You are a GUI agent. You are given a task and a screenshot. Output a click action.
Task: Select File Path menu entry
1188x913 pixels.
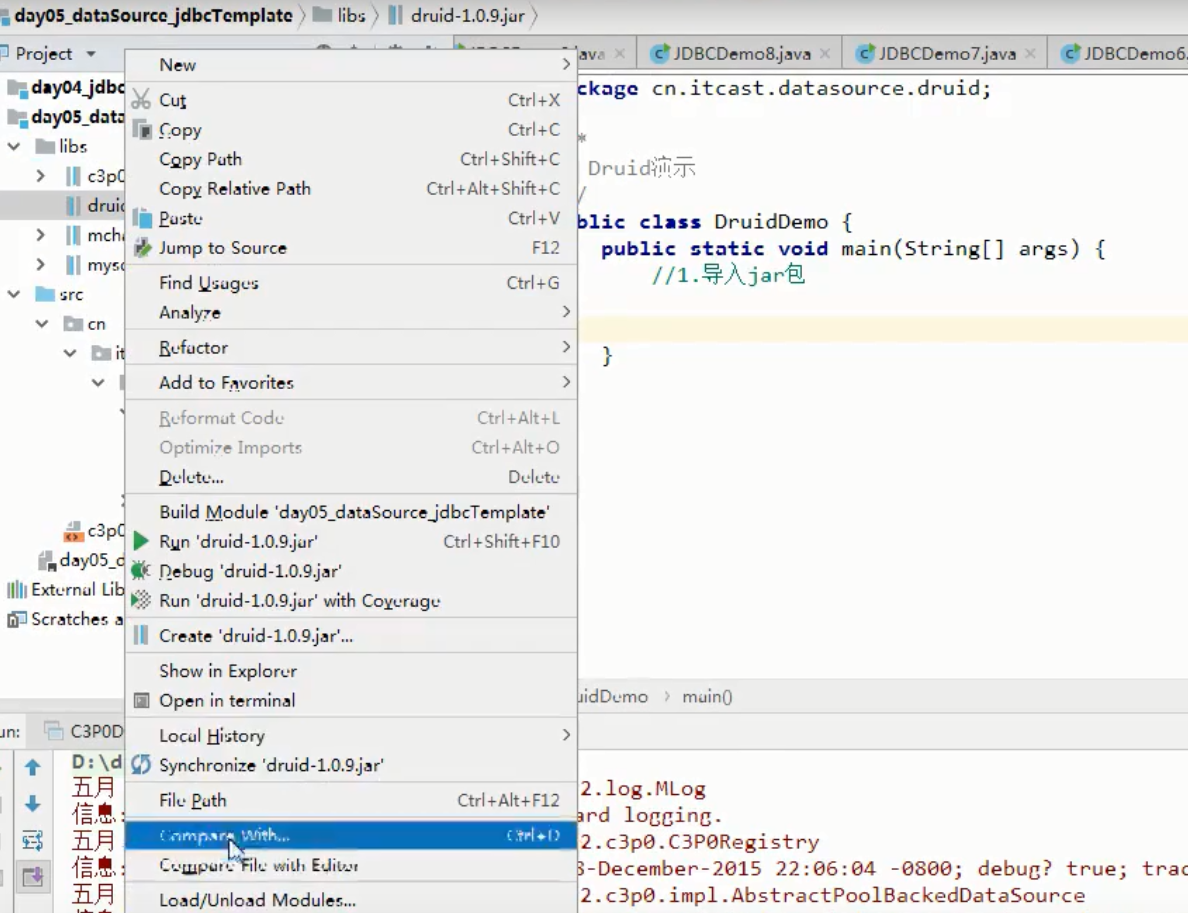coord(350,800)
